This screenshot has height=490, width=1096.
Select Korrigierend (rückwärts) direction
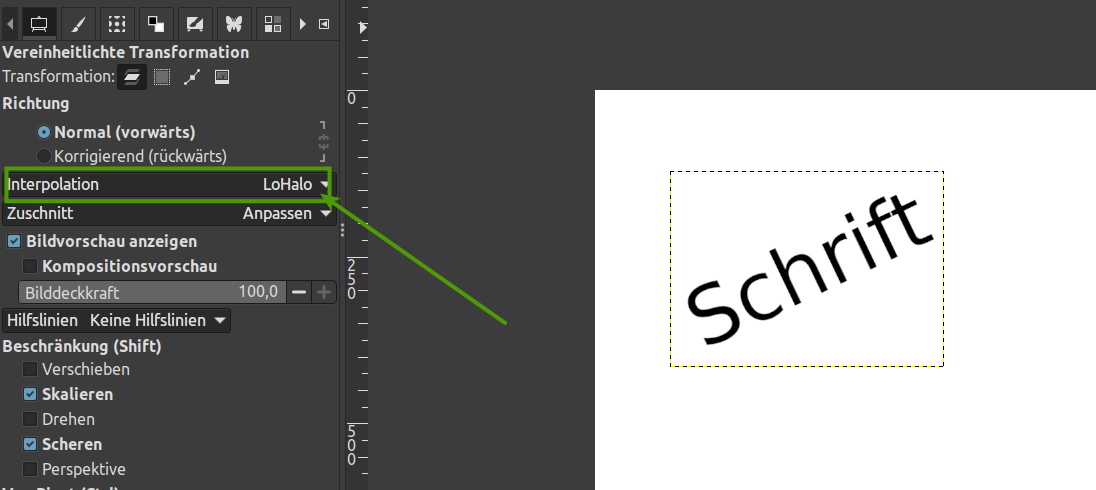click(x=133, y=156)
